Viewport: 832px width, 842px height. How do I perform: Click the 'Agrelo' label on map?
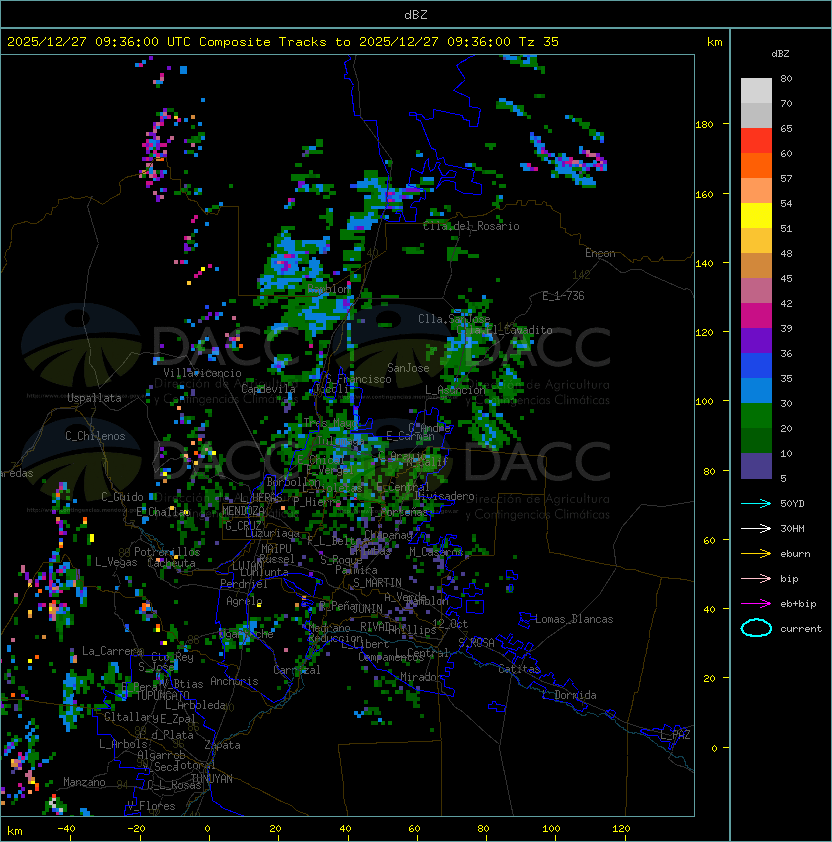244,601
